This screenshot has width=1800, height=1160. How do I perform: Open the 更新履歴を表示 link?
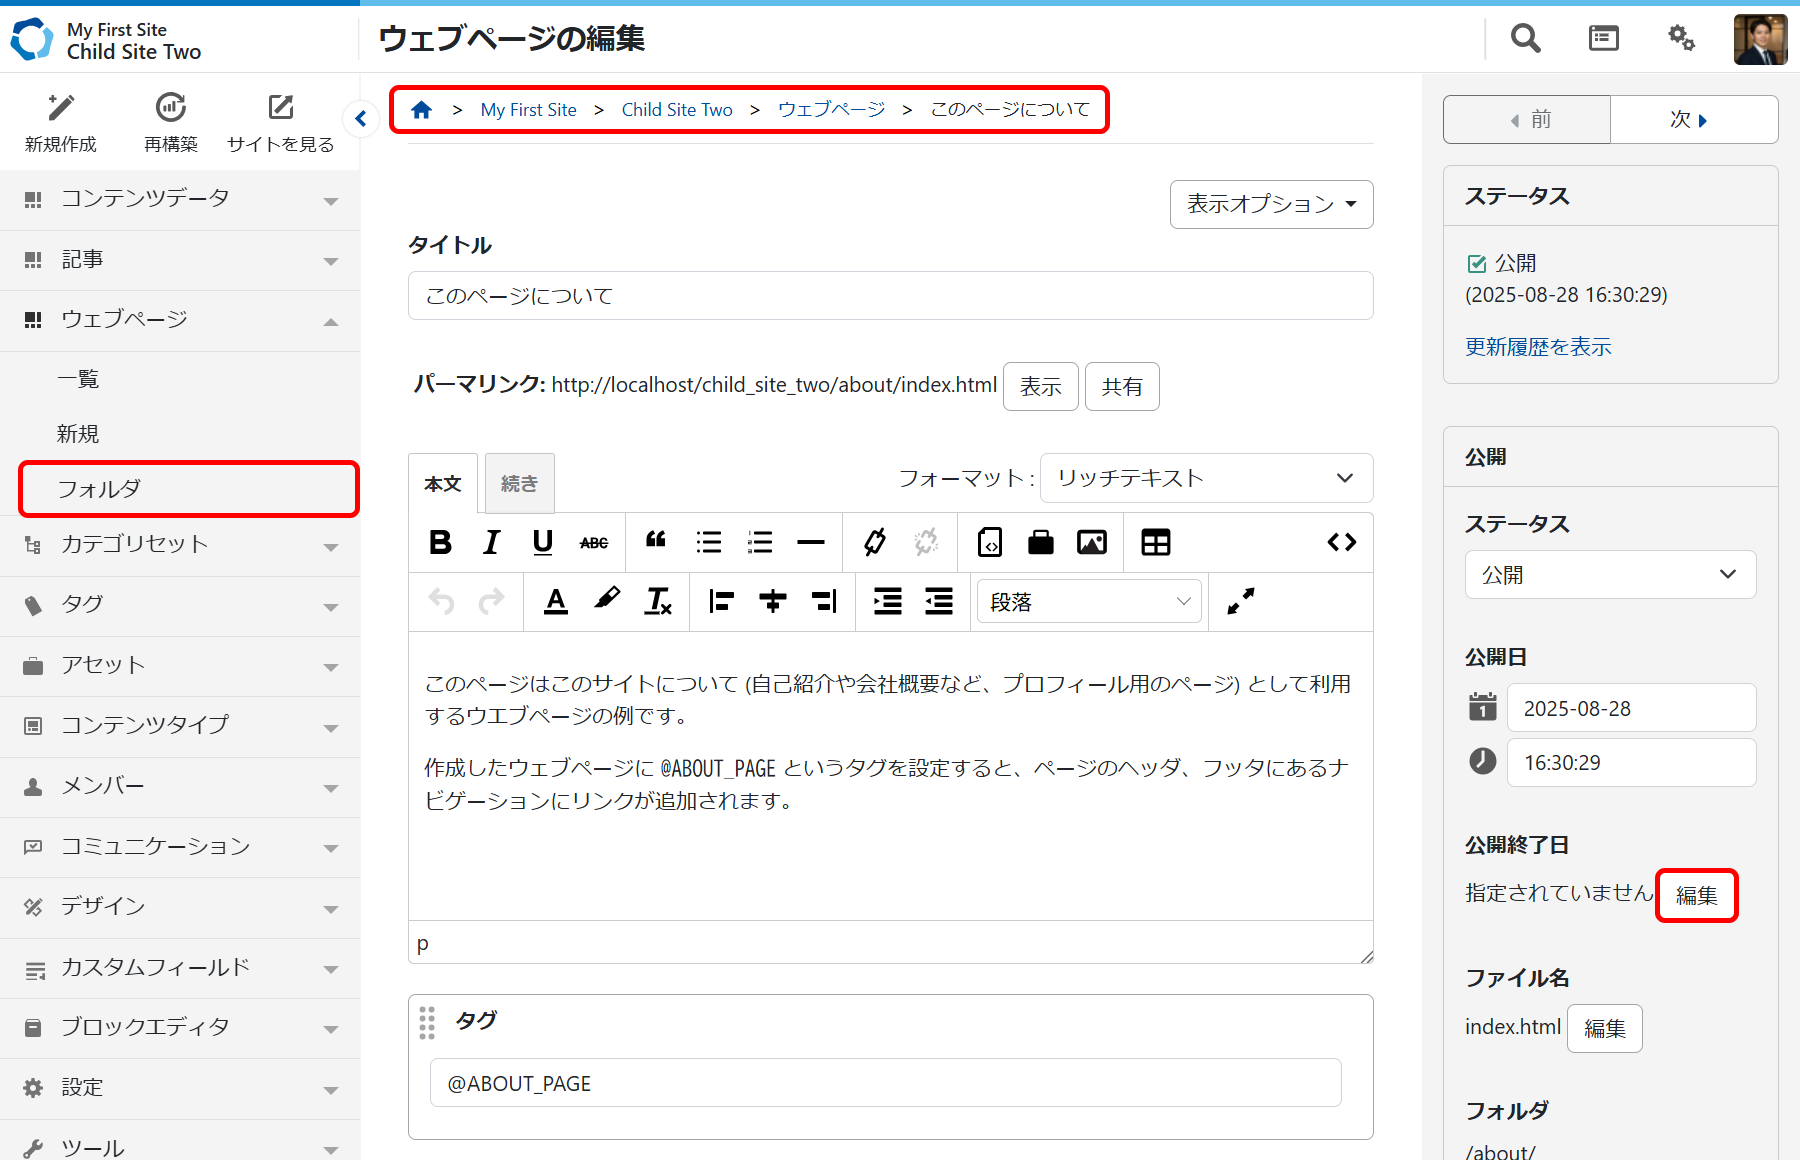1538,347
